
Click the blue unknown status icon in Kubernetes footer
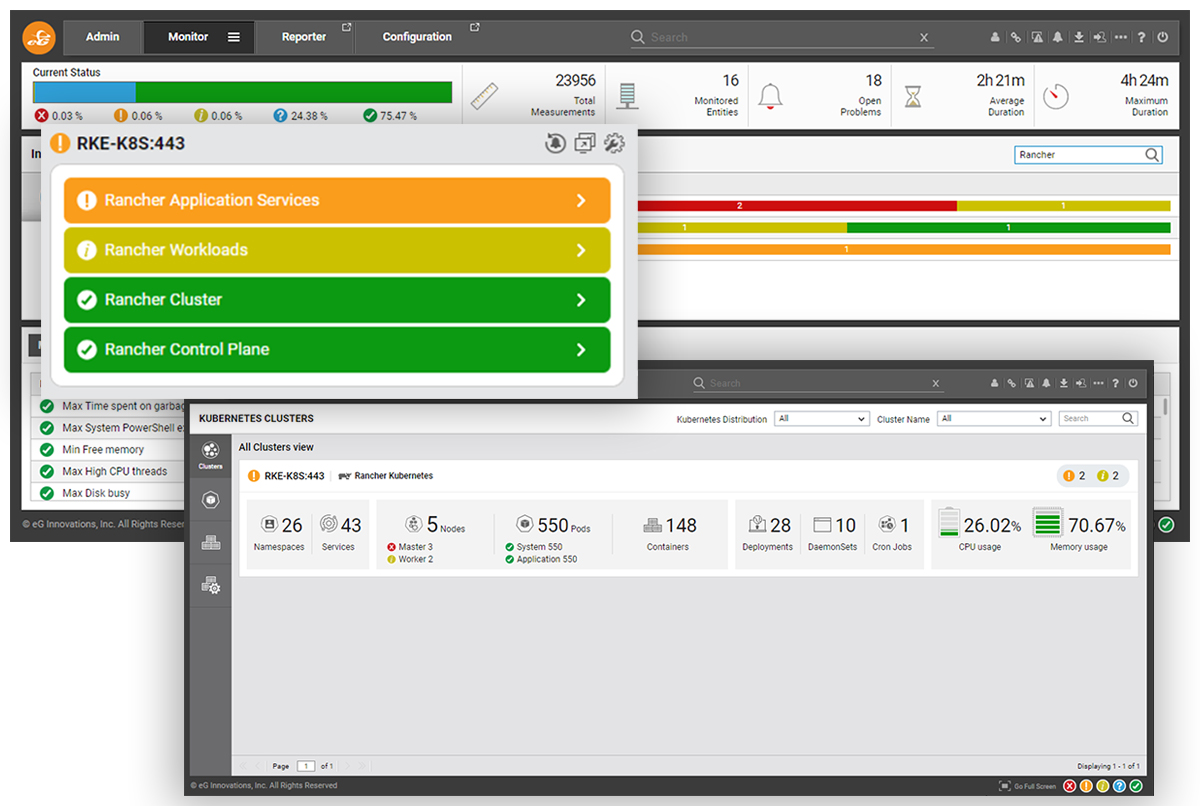pos(1120,786)
